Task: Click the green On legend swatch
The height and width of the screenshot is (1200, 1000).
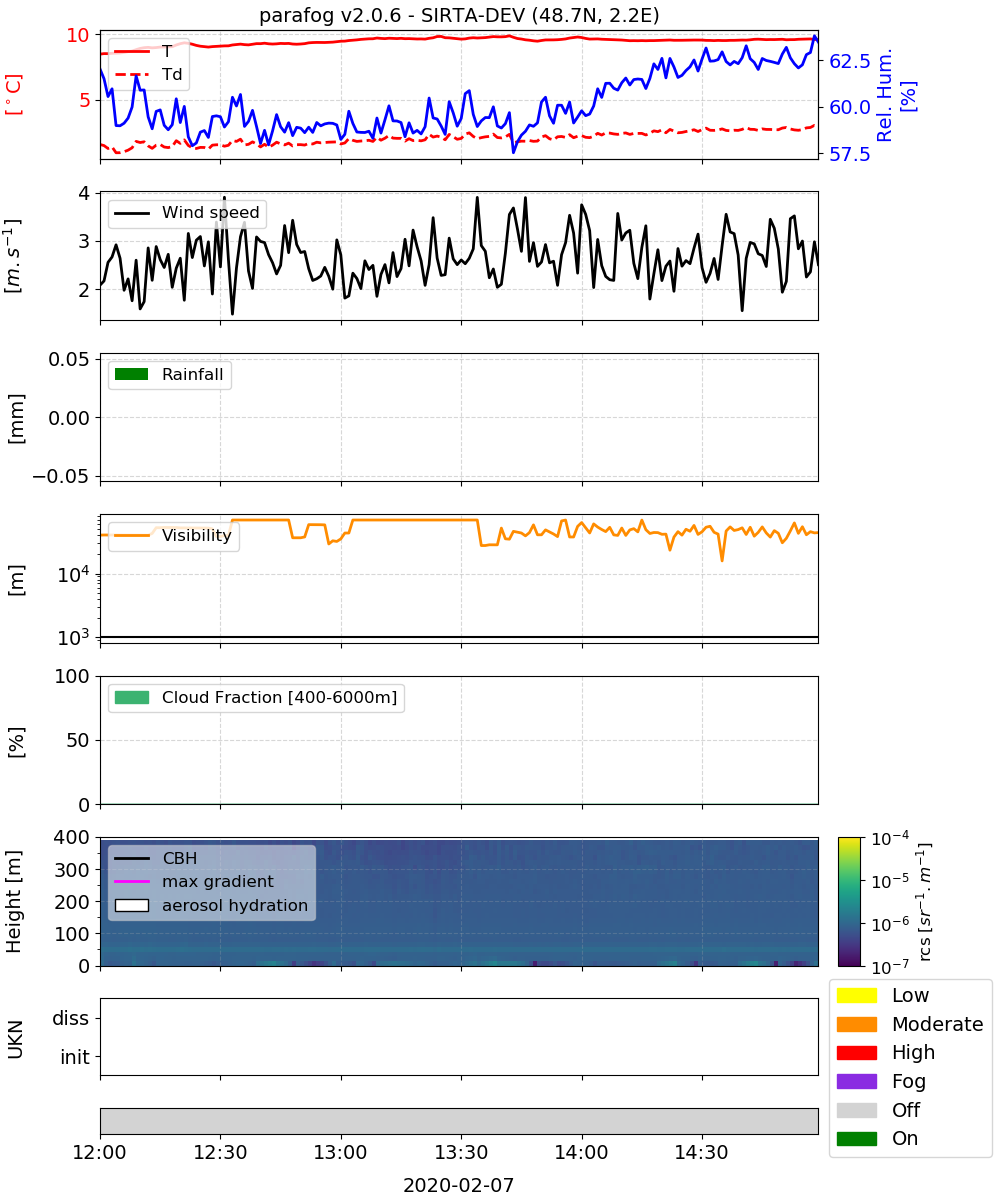Action: (x=856, y=1138)
